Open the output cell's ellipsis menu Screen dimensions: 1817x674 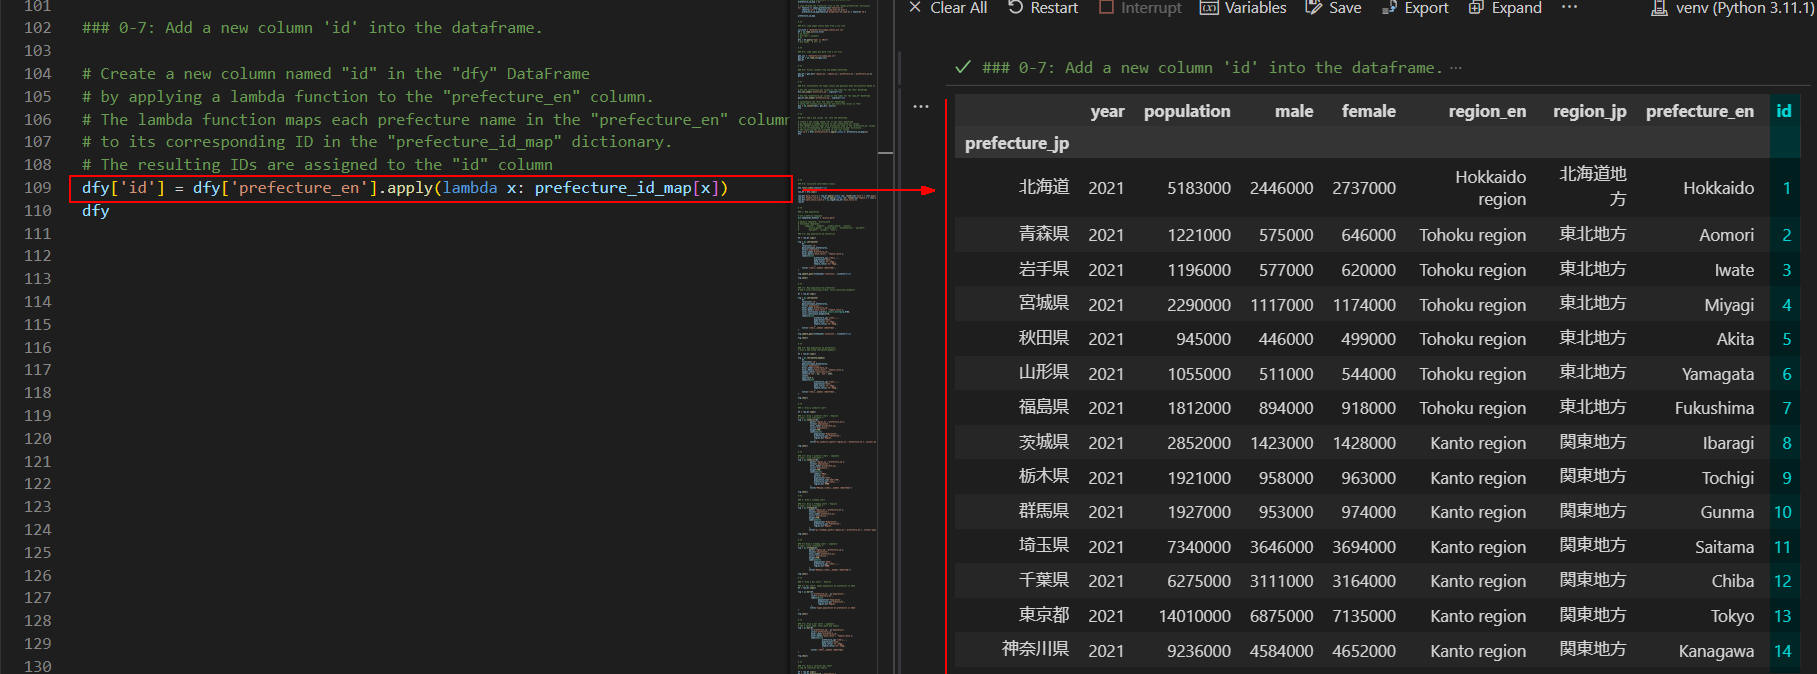pos(921,106)
